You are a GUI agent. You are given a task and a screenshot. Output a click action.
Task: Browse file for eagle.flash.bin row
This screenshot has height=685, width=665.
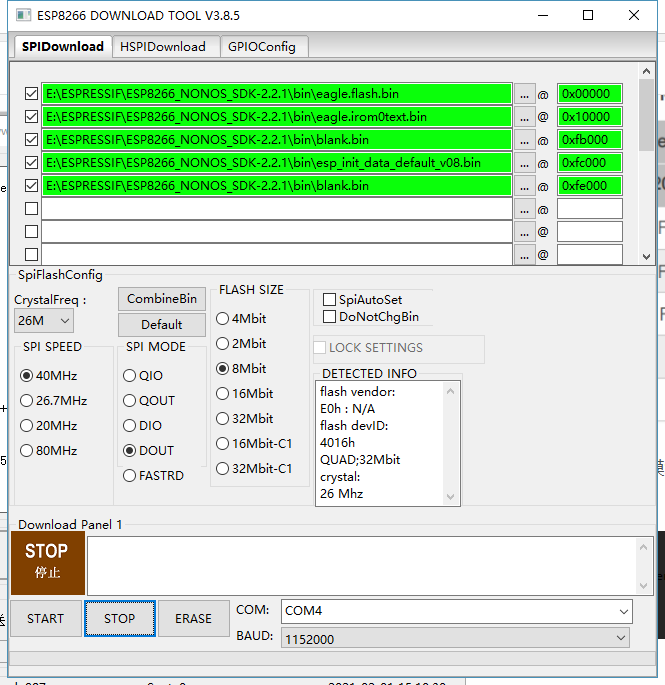click(524, 94)
